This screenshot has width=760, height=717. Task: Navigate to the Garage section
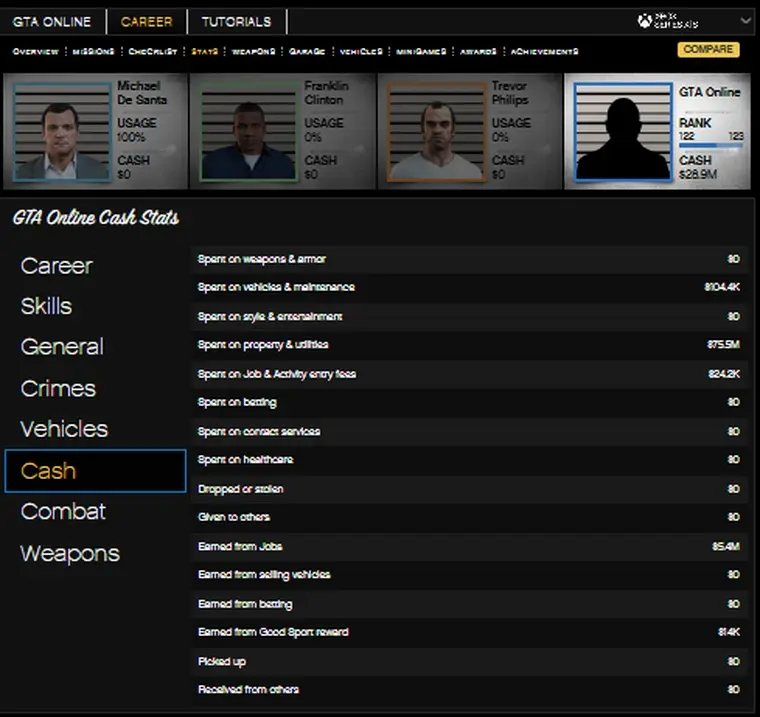[308, 51]
